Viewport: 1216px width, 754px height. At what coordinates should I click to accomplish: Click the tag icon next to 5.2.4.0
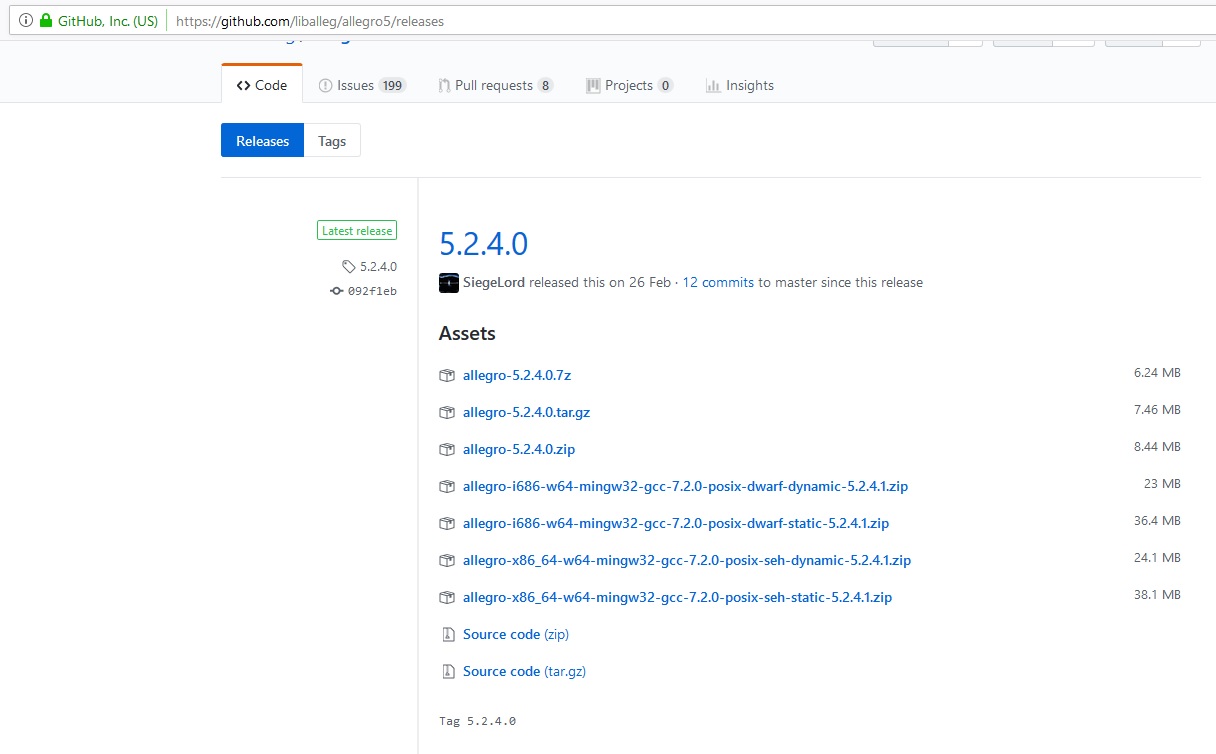tap(348, 267)
